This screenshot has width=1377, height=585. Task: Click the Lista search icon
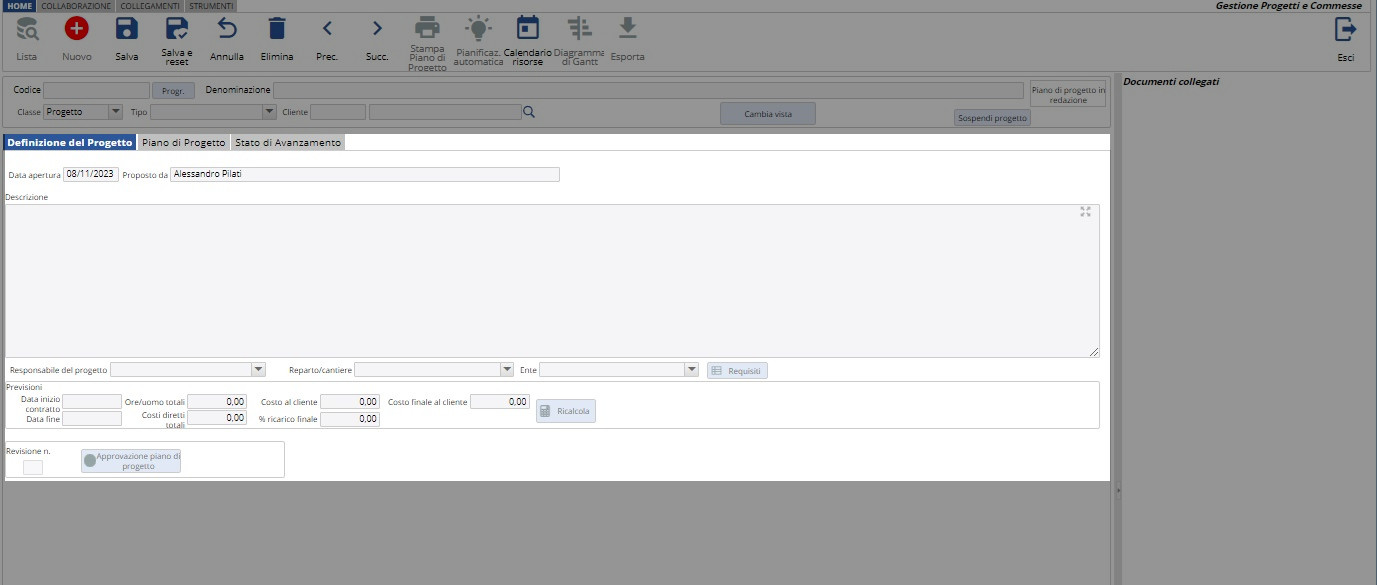[27, 30]
